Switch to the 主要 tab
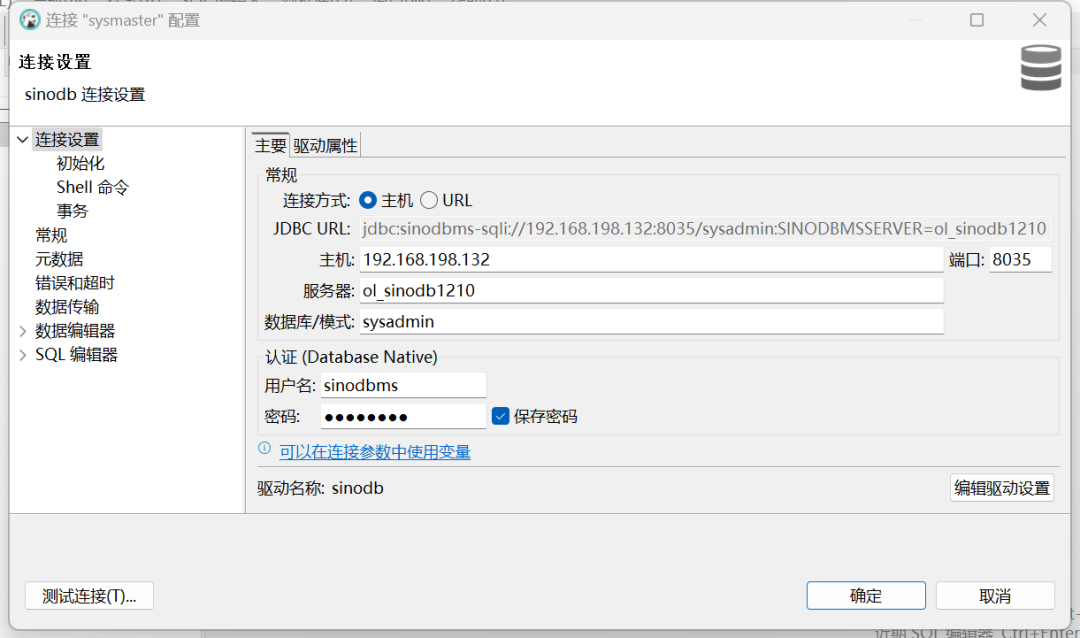The width and height of the screenshot is (1080, 638). [270, 145]
